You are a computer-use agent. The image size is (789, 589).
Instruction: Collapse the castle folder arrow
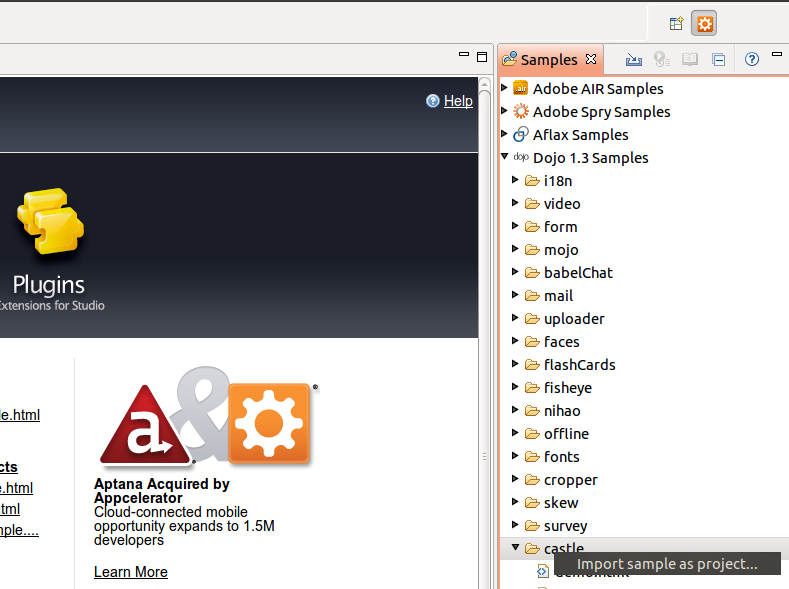[x=515, y=547]
